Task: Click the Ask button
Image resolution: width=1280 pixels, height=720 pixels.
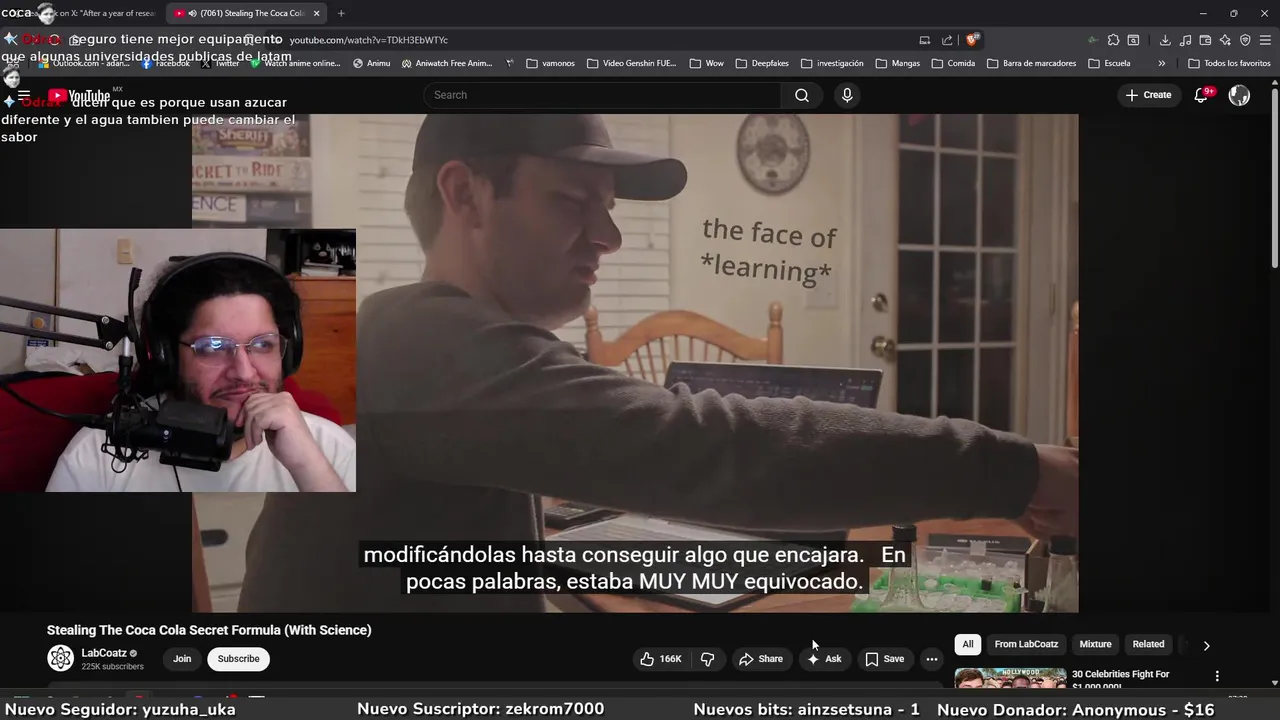Action: pyautogui.click(x=825, y=659)
